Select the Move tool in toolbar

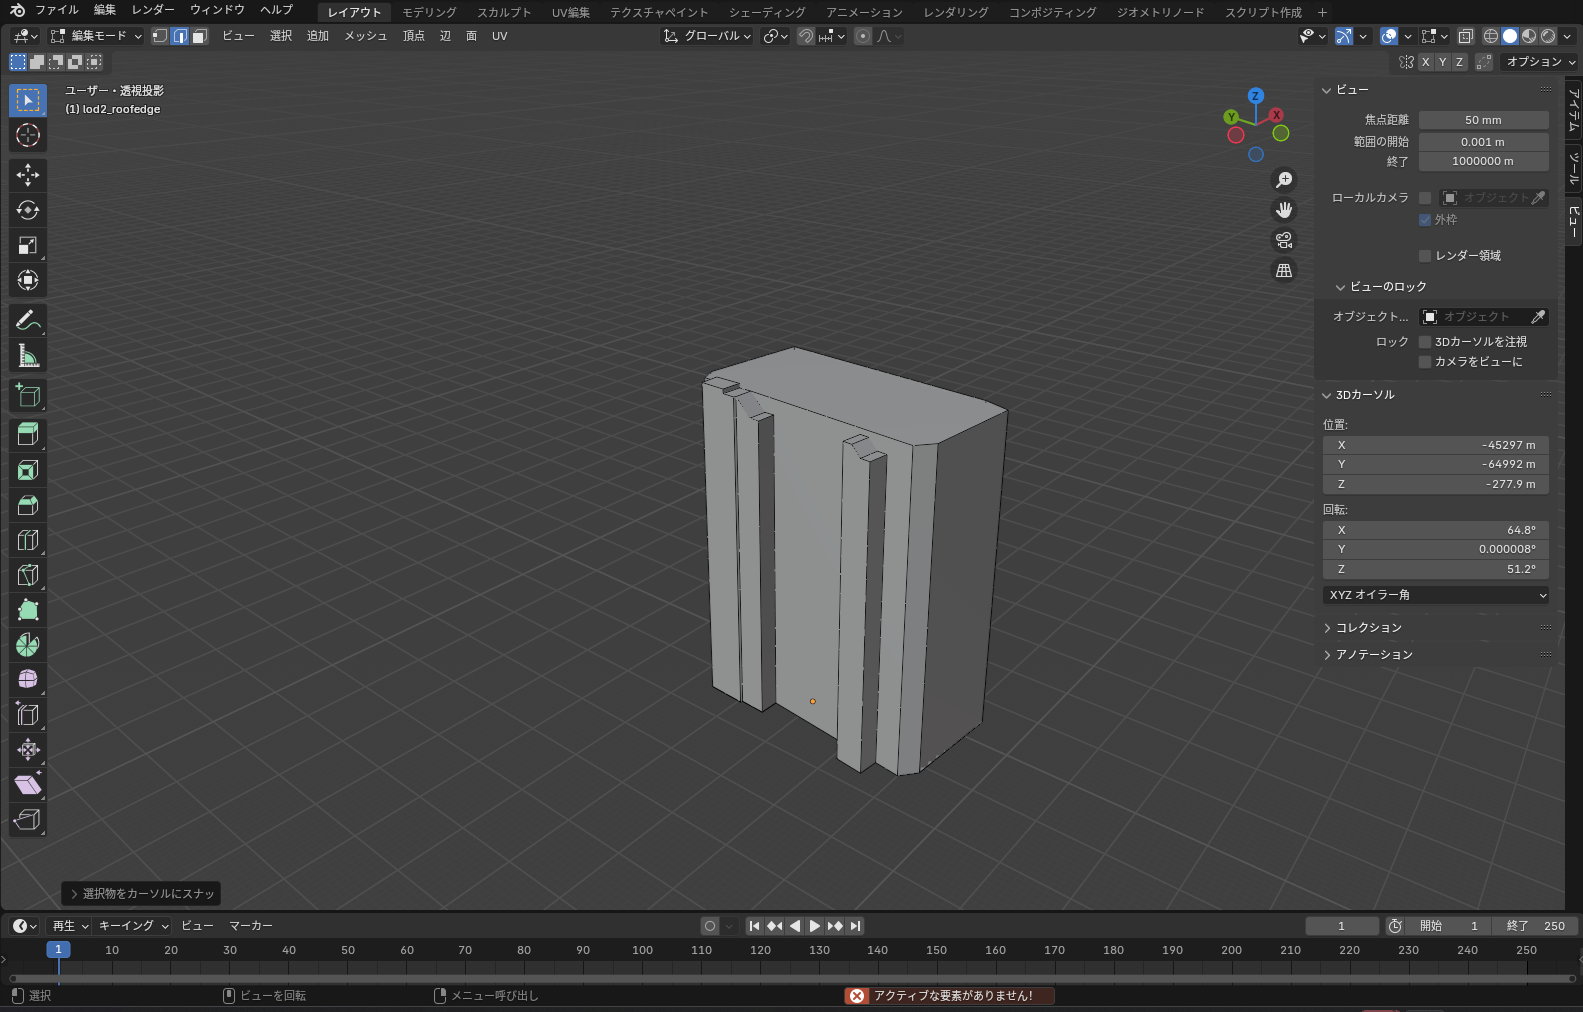pyautogui.click(x=28, y=175)
